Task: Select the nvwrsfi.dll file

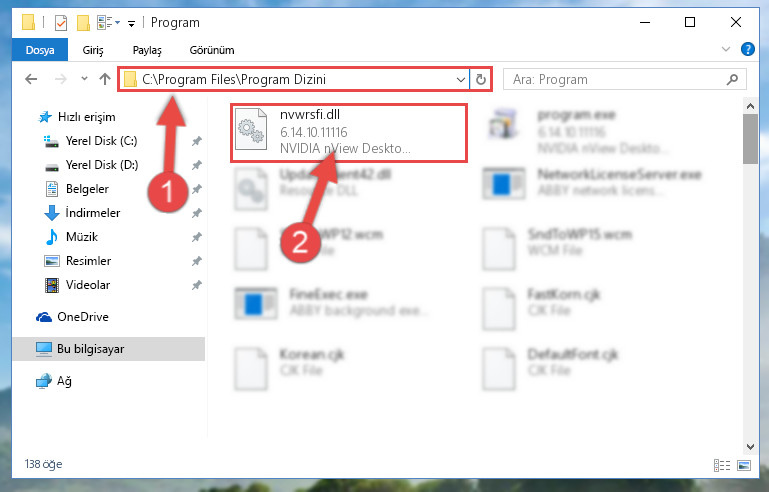Action: point(349,132)
